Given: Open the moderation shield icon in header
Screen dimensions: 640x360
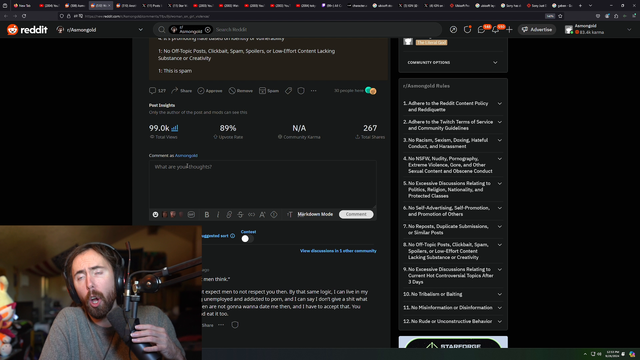Looking at the screenshot, I should click(x=467, y=29).
